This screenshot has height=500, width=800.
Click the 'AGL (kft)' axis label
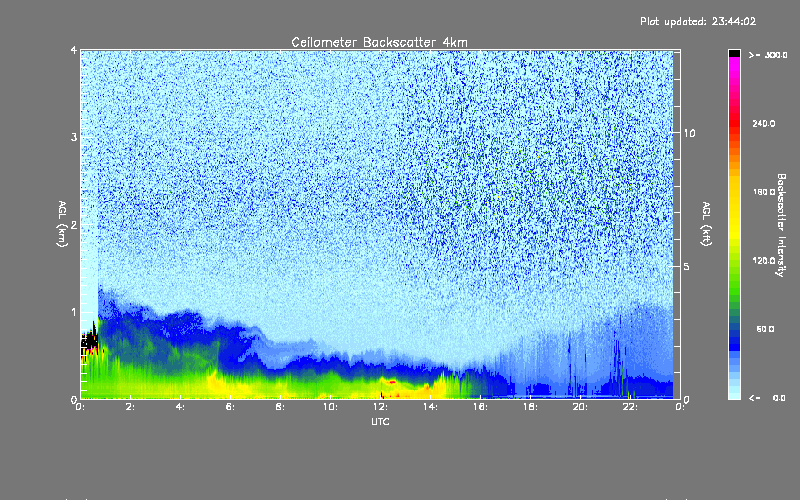point(707,224)
